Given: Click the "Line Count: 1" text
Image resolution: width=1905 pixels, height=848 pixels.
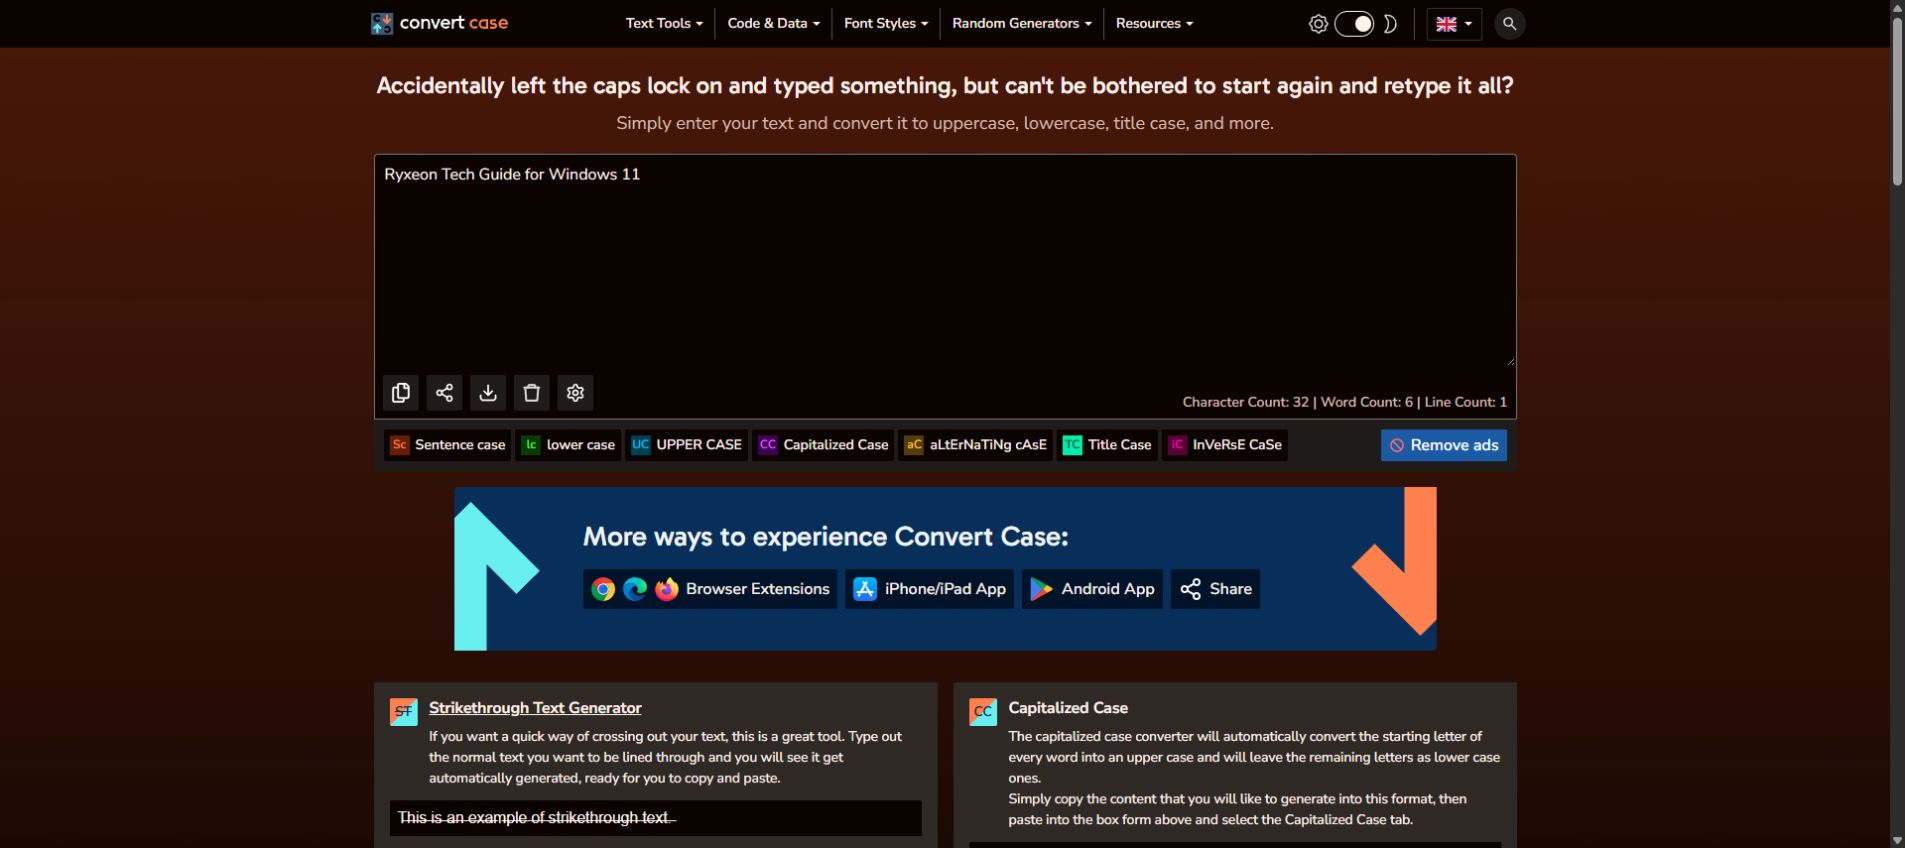Looking at the screenshot, I should pyautogui.click(x=1466, y=402).
